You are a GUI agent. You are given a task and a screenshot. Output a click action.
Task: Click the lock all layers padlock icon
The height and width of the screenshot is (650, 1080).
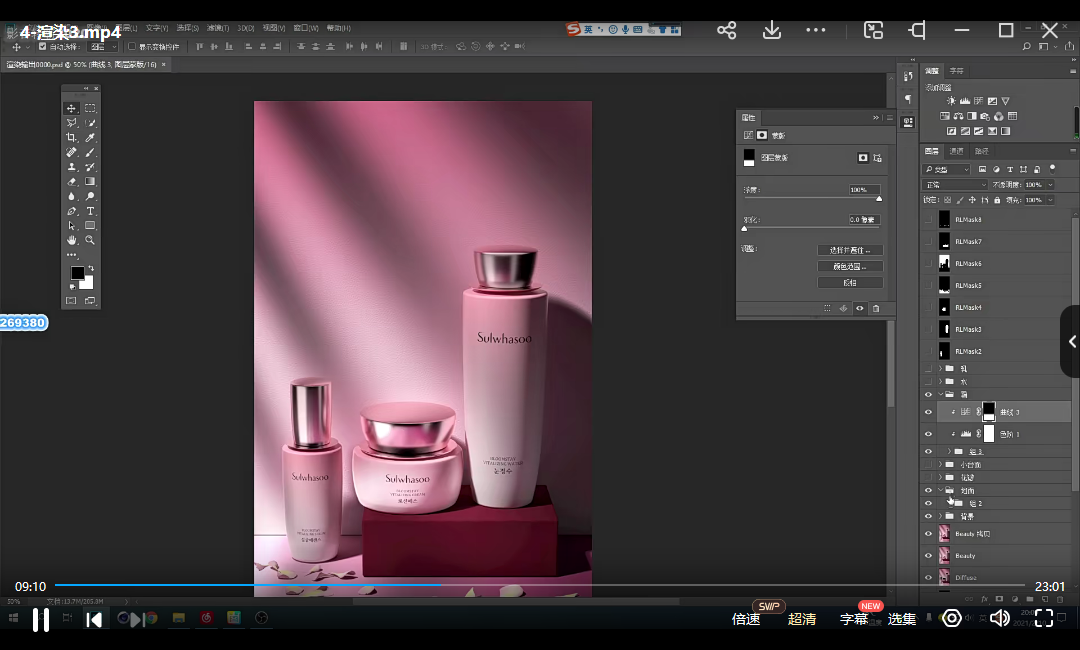[x=997, y=200]
